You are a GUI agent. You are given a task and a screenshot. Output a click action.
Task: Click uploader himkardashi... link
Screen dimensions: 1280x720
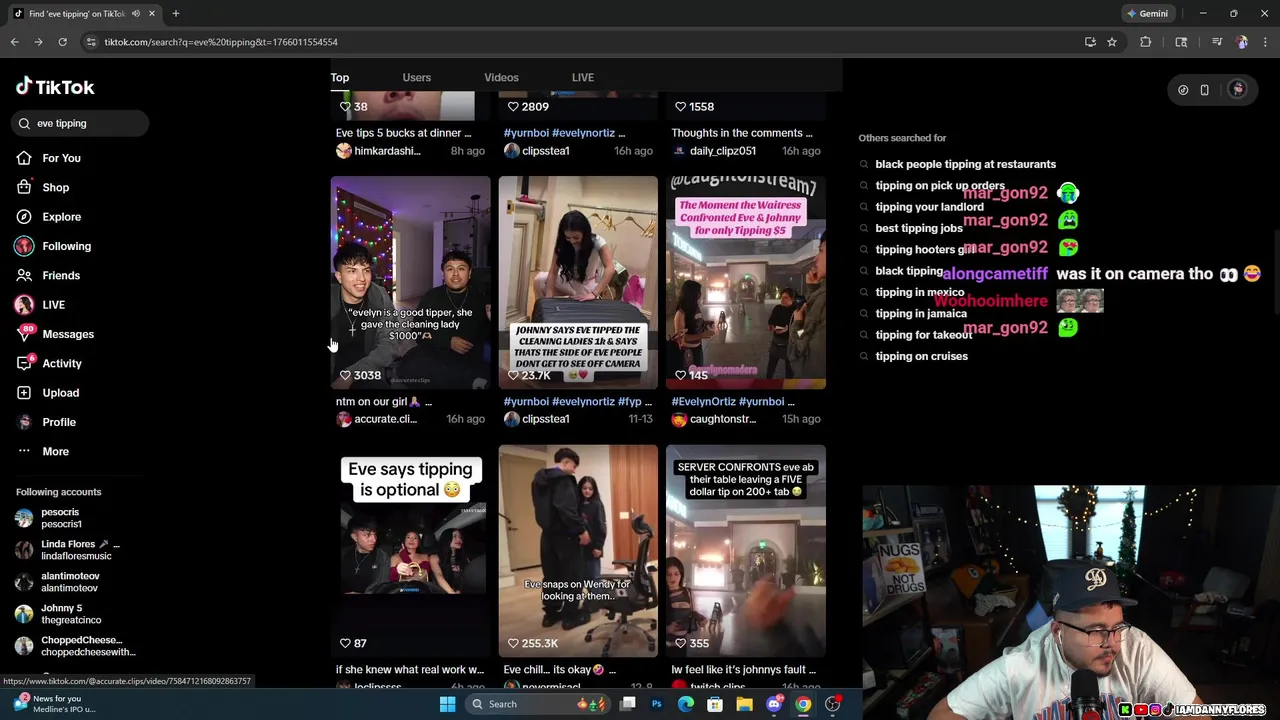click(x=387, y=151)
